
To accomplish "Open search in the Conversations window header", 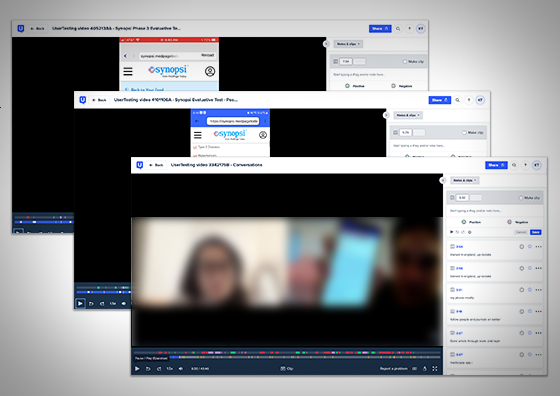I will (x=514, y=165).
